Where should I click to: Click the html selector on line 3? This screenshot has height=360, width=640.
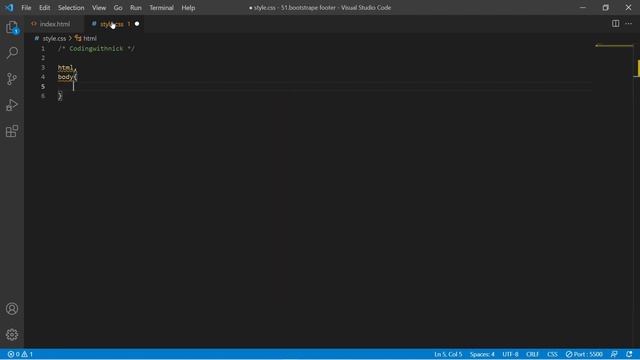(65, 68)
